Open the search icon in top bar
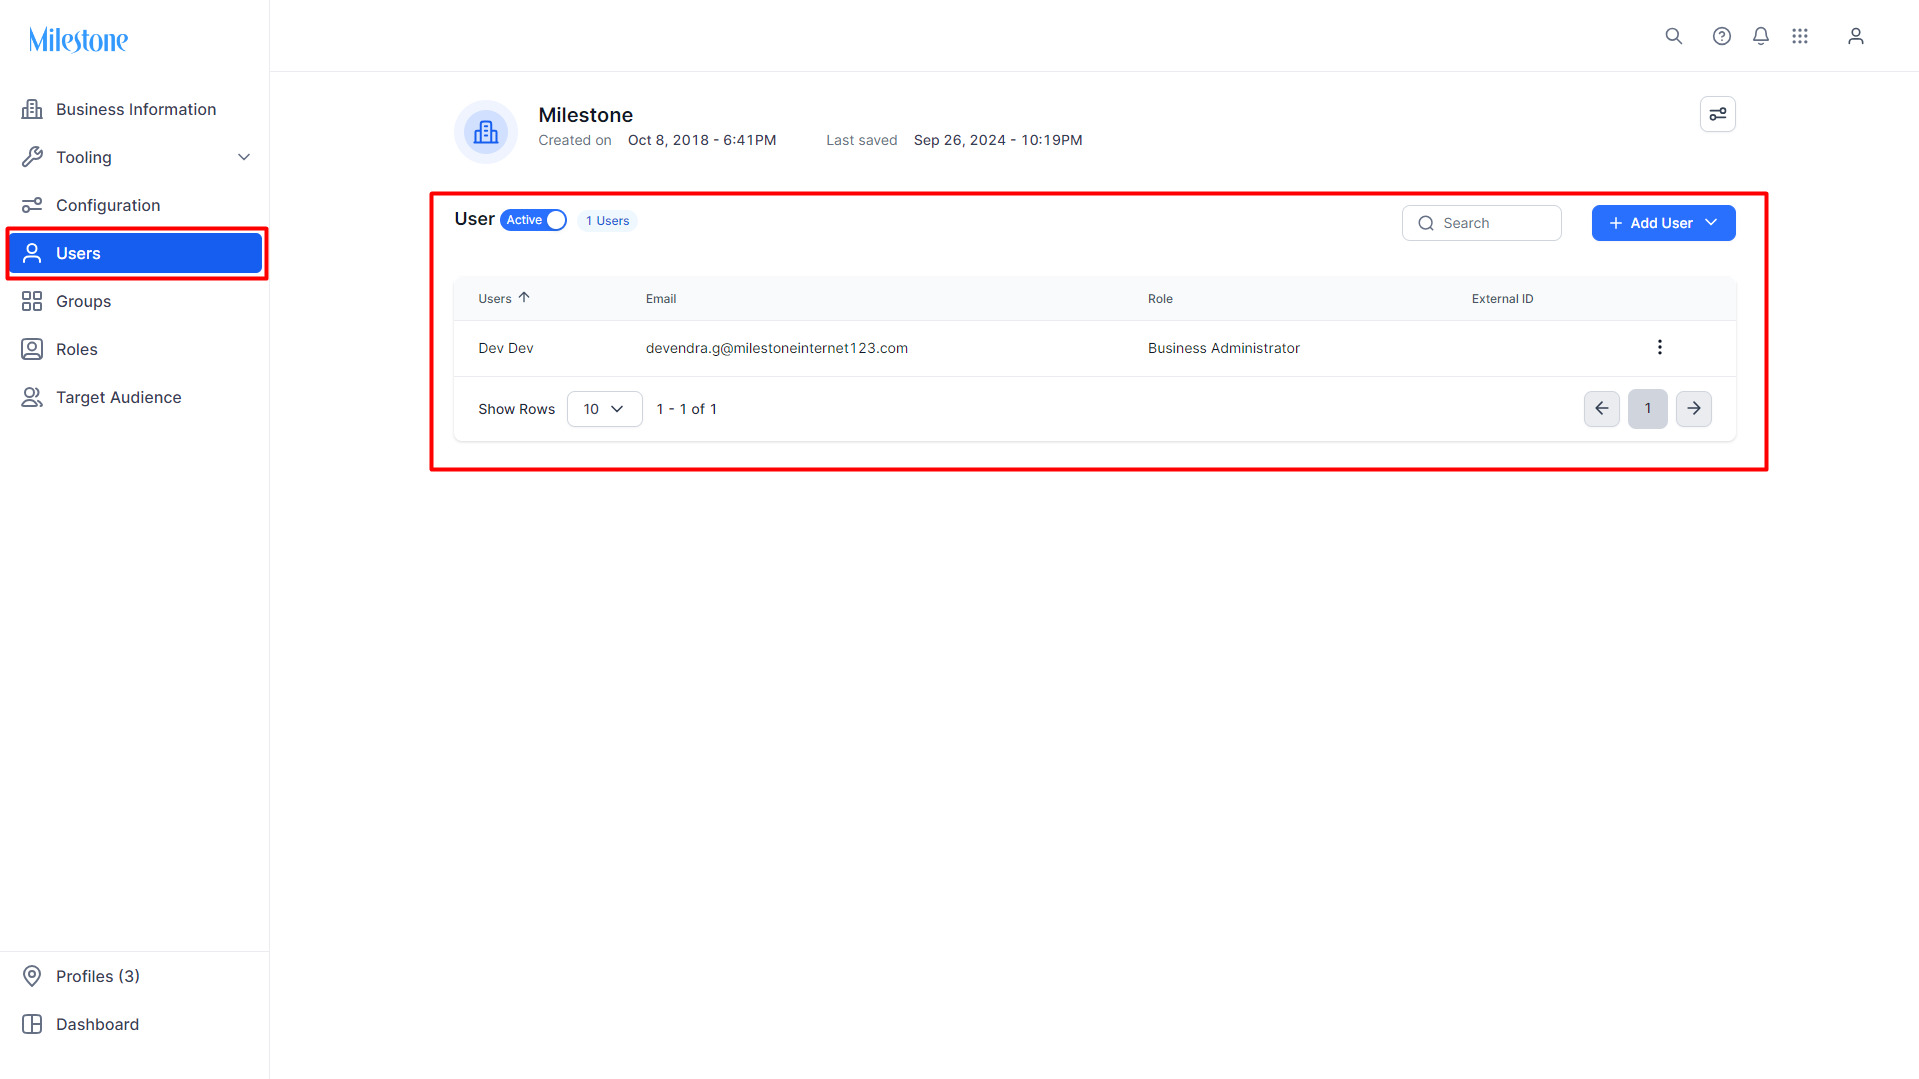The width and height of the screenshot is (1919, 1079). coord(1673,36)
